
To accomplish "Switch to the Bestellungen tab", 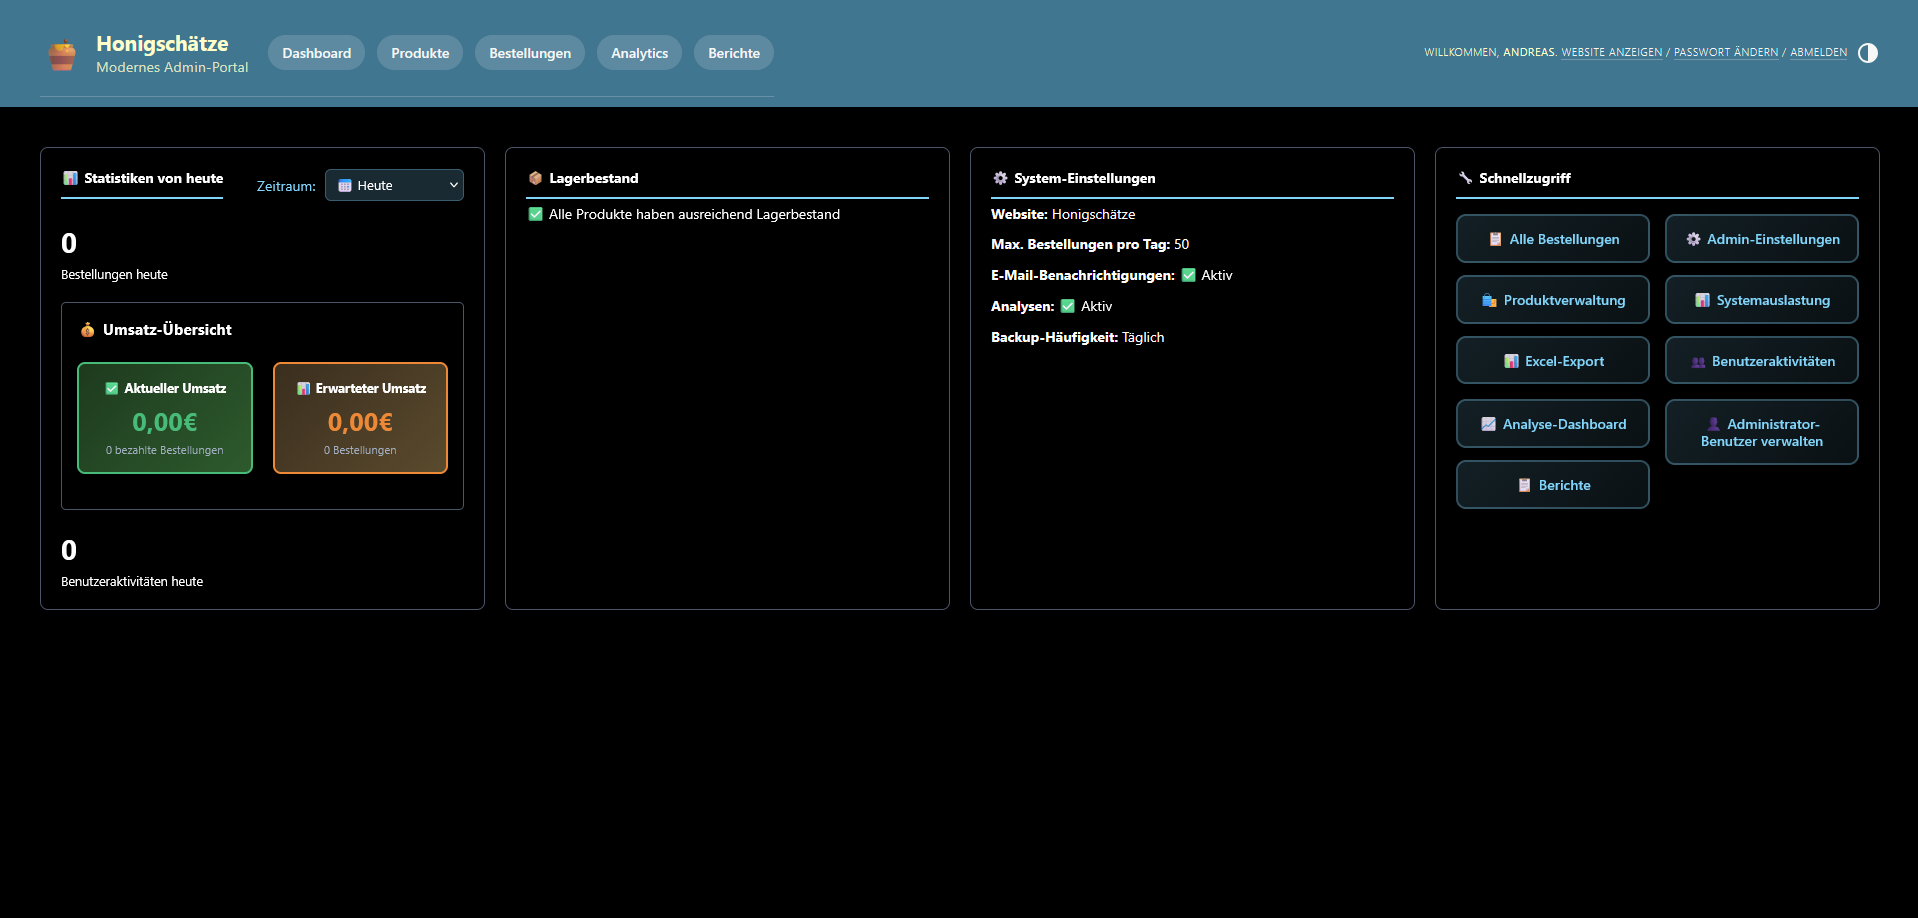I will pos(529,52).
